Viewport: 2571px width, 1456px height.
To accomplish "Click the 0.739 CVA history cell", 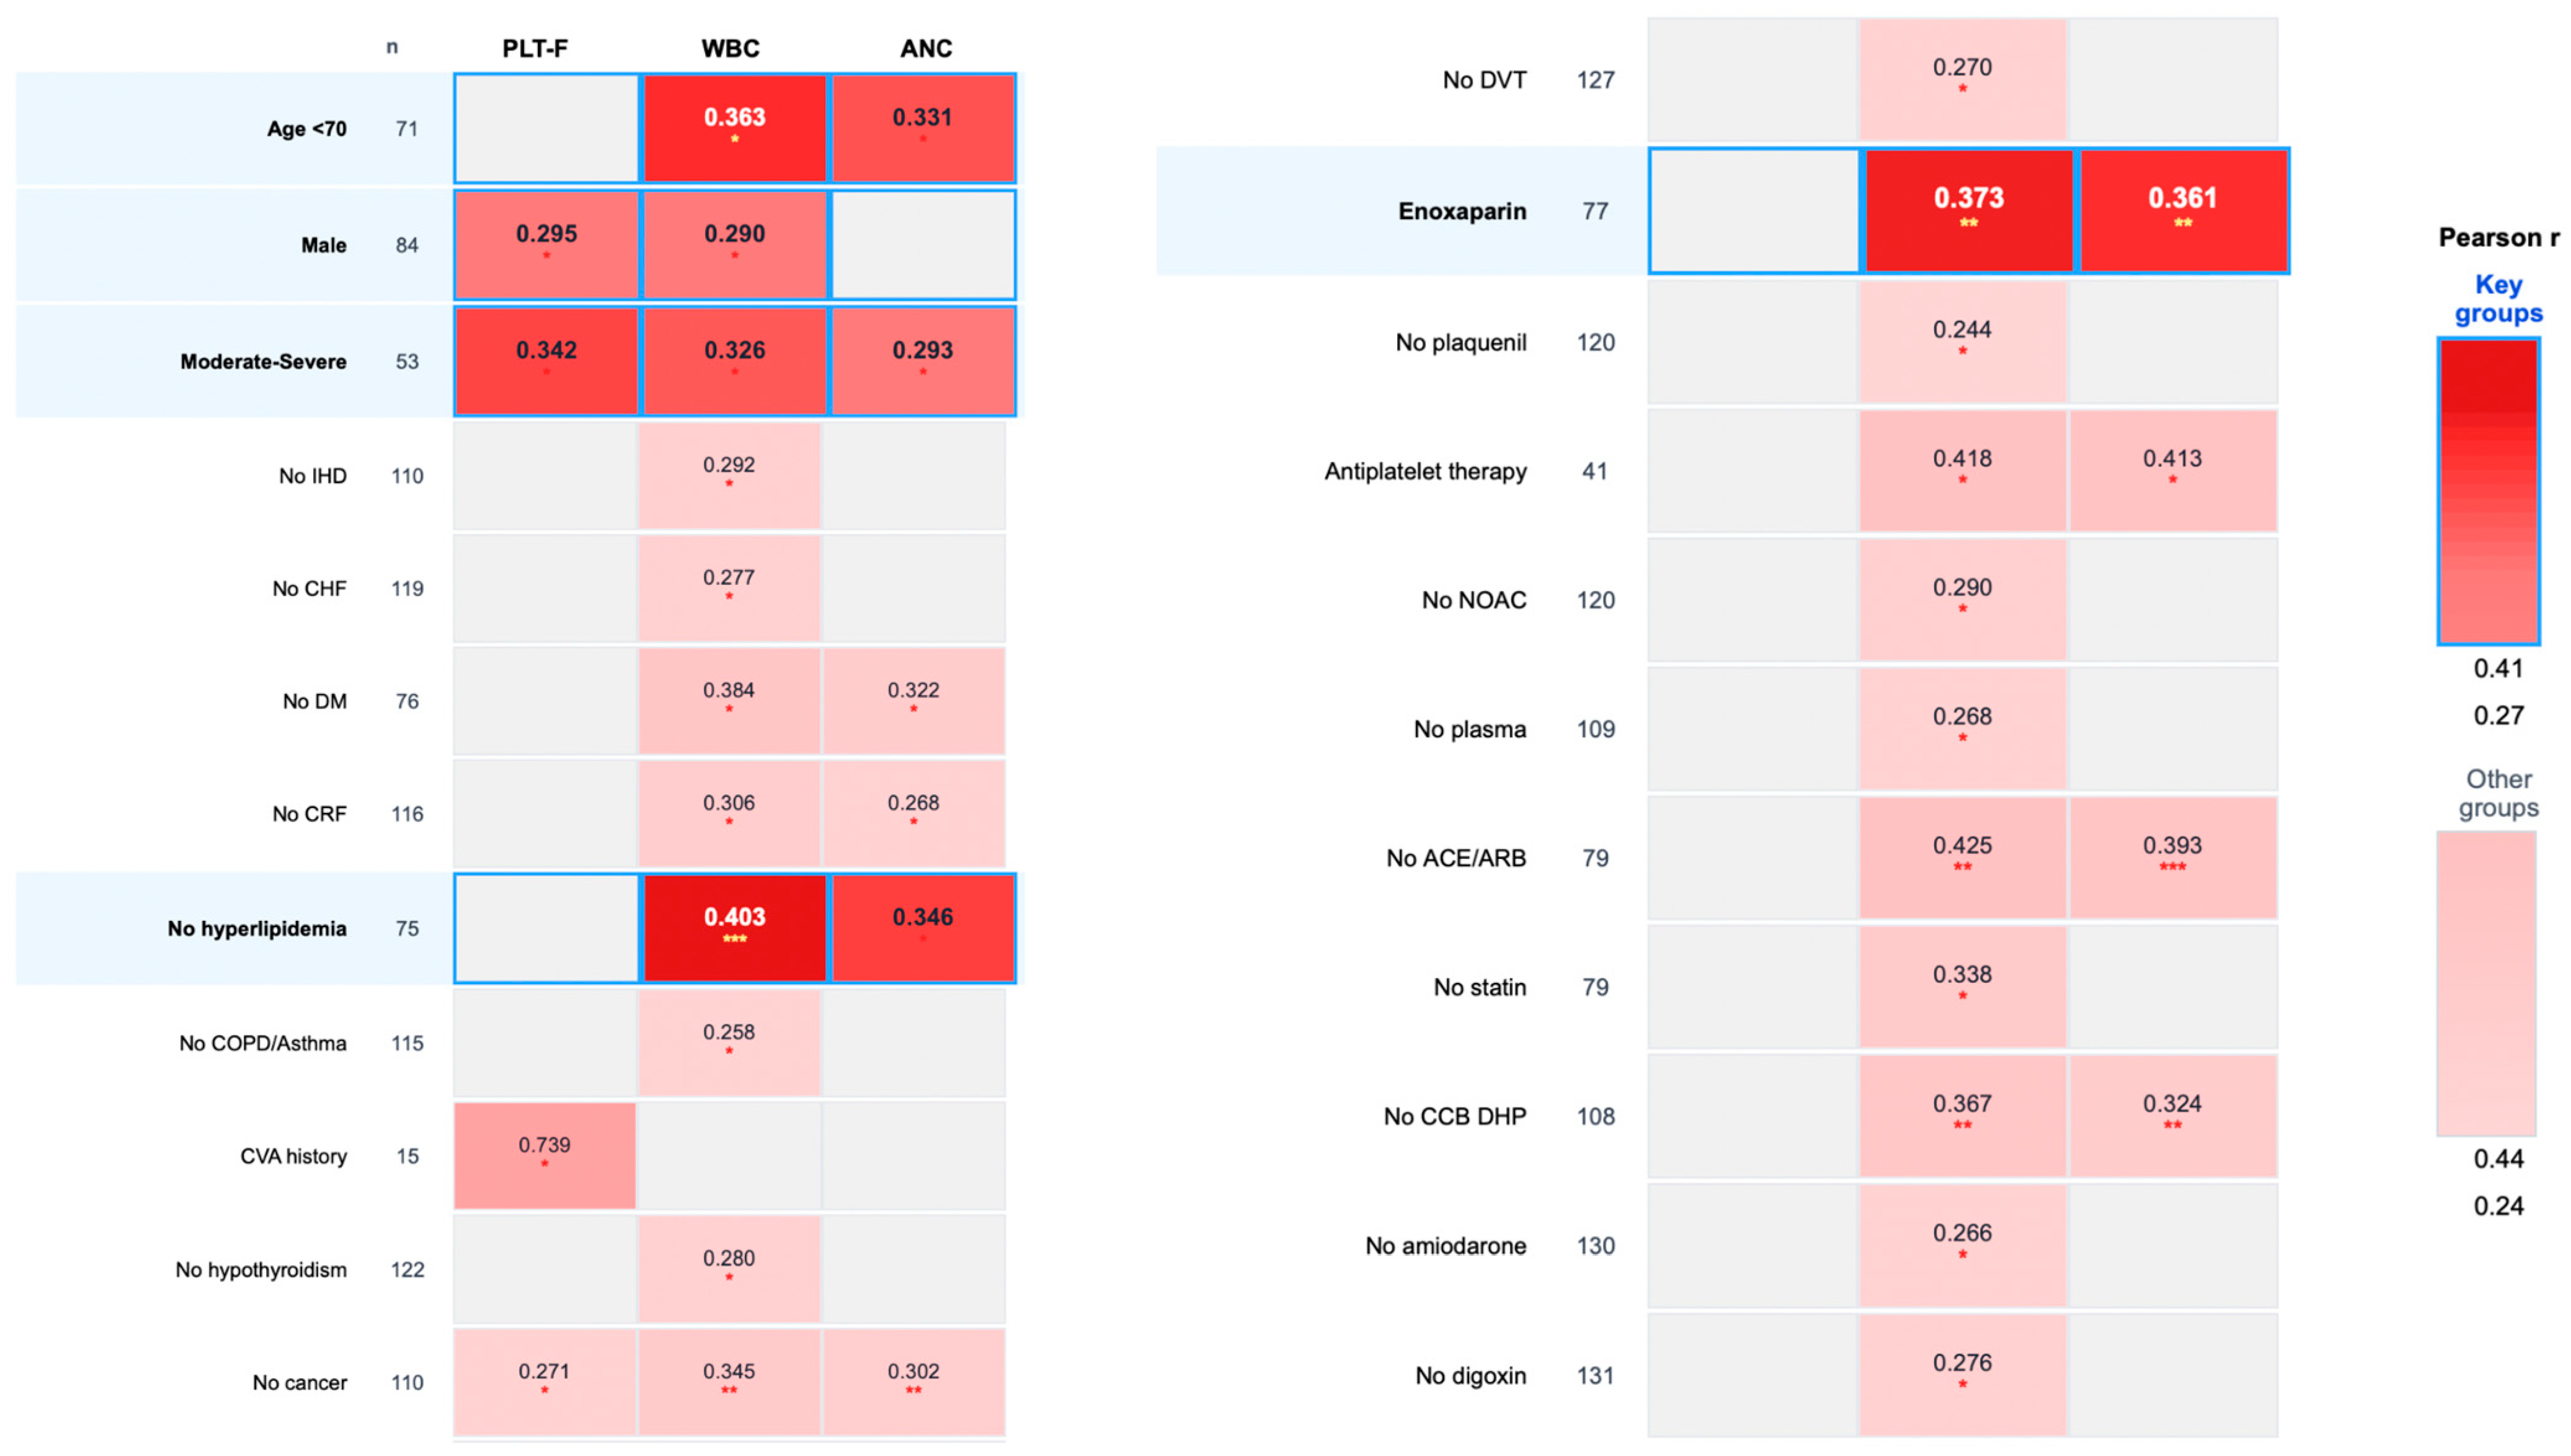I will (545, 1155).
